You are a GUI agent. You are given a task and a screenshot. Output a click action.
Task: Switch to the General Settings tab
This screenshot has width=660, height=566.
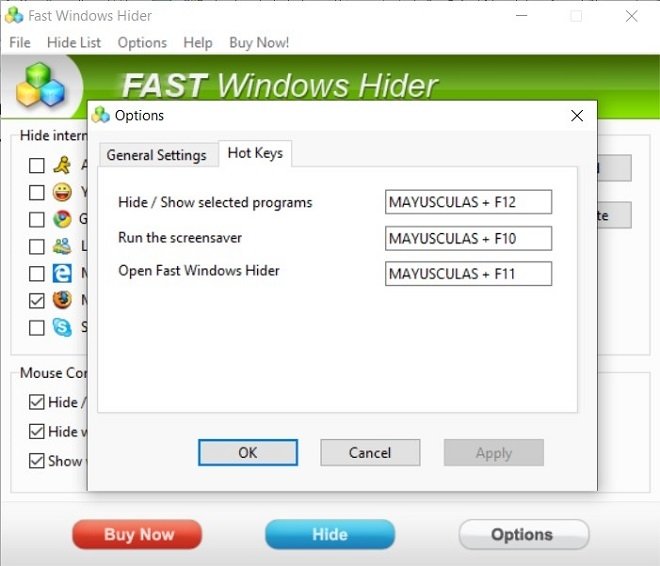click(159, 155)
